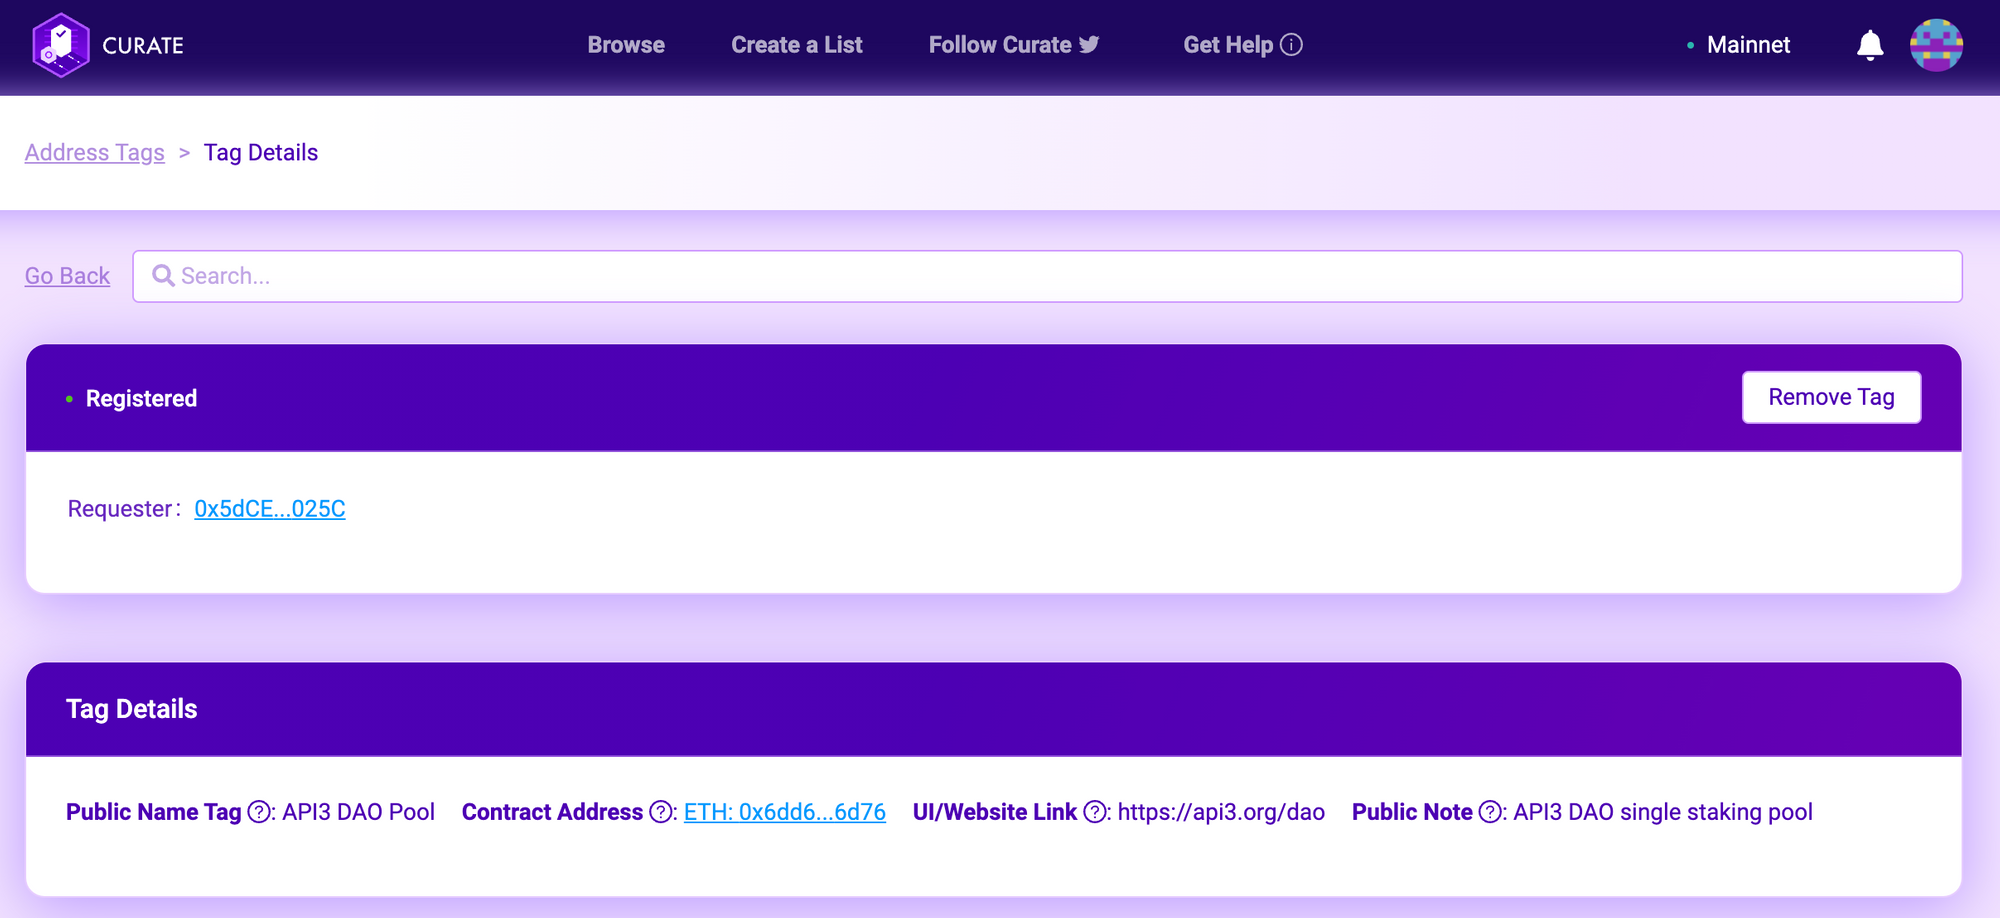Click the Go Back link

point(67,276)
